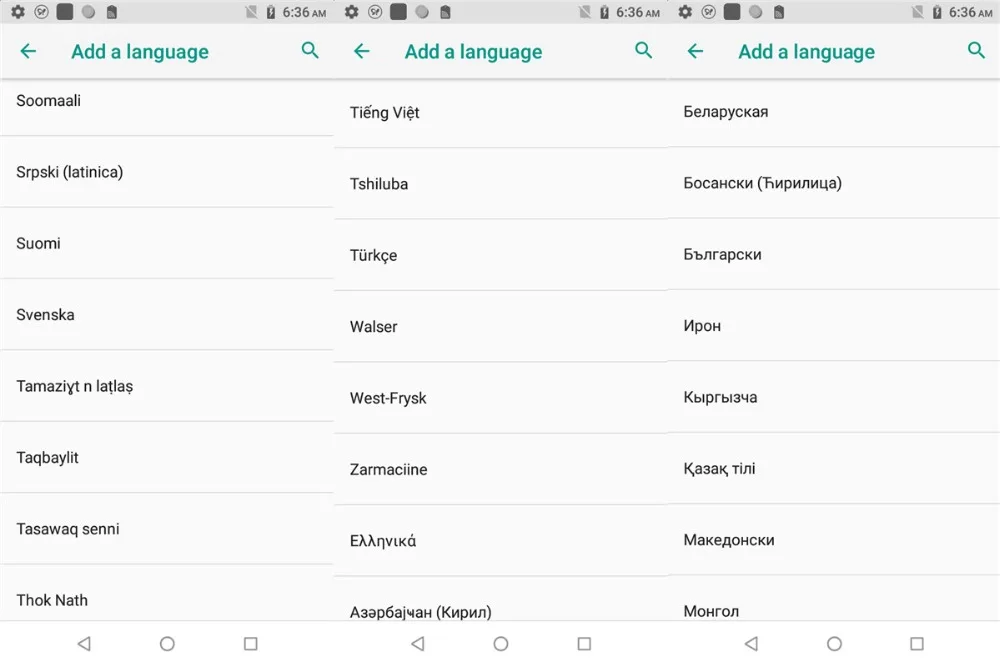Tap recents square below Азәрбајҹан (Кирил)
Viewport: 1000px width, 667px height.
[x=584, y=643]
